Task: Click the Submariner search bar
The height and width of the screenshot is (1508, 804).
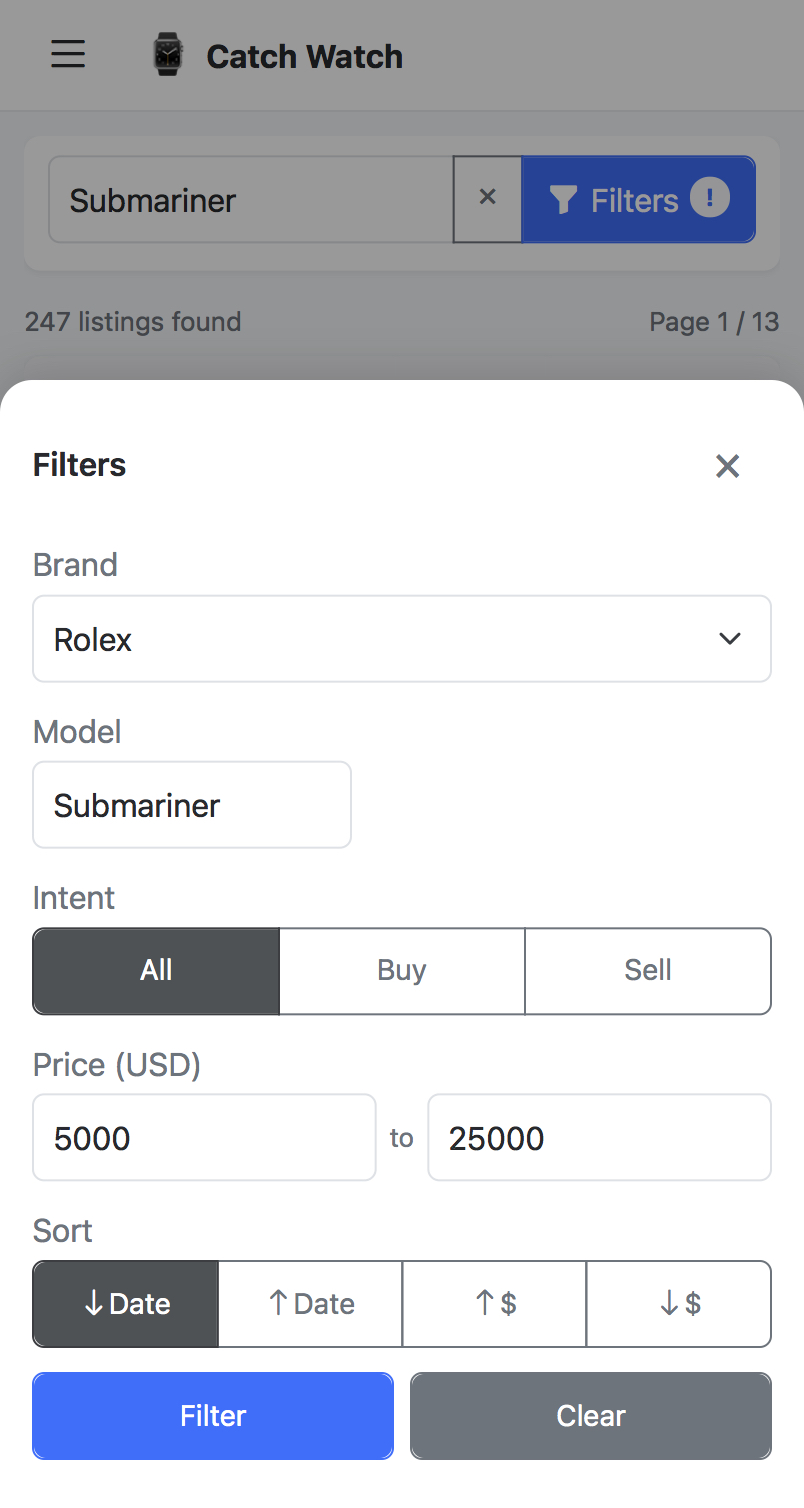Action: tap(250, 199)
